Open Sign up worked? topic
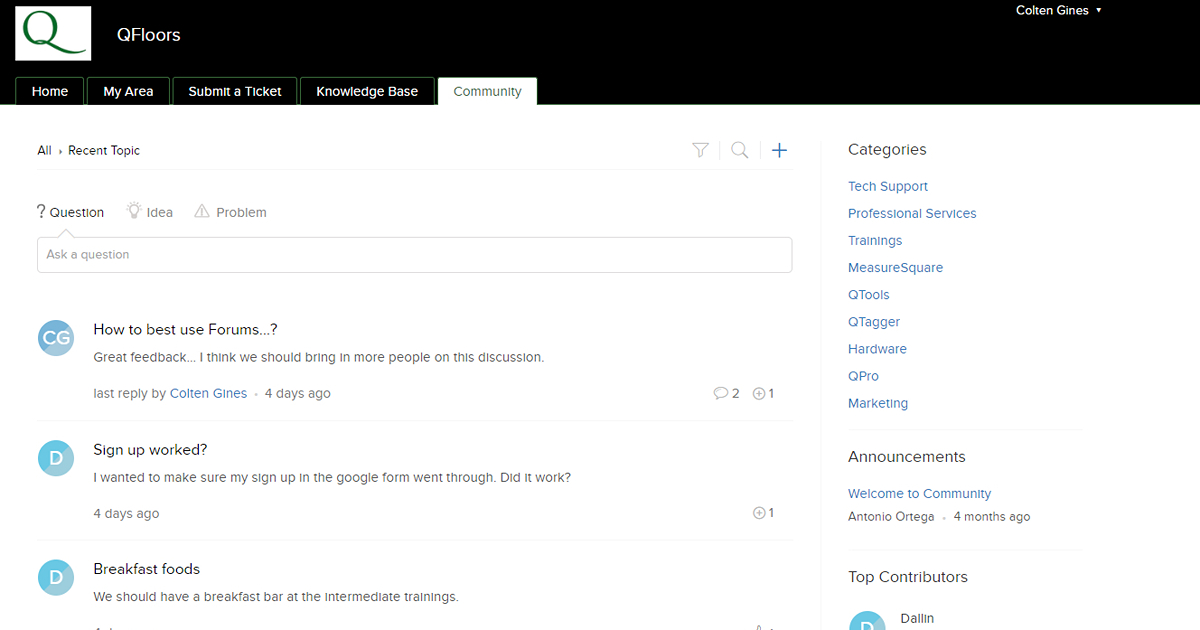Image resolution: width=1200 pixels, height=630 pixels. [150, 450]
